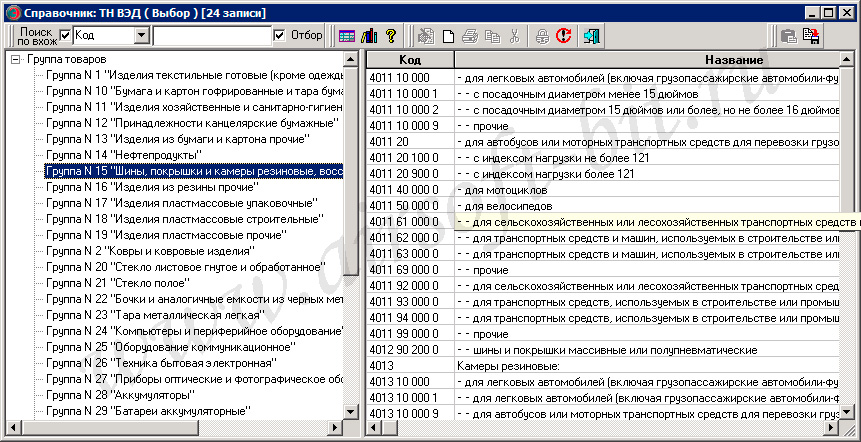Select the row with code 4011 69 000 0

603,270
